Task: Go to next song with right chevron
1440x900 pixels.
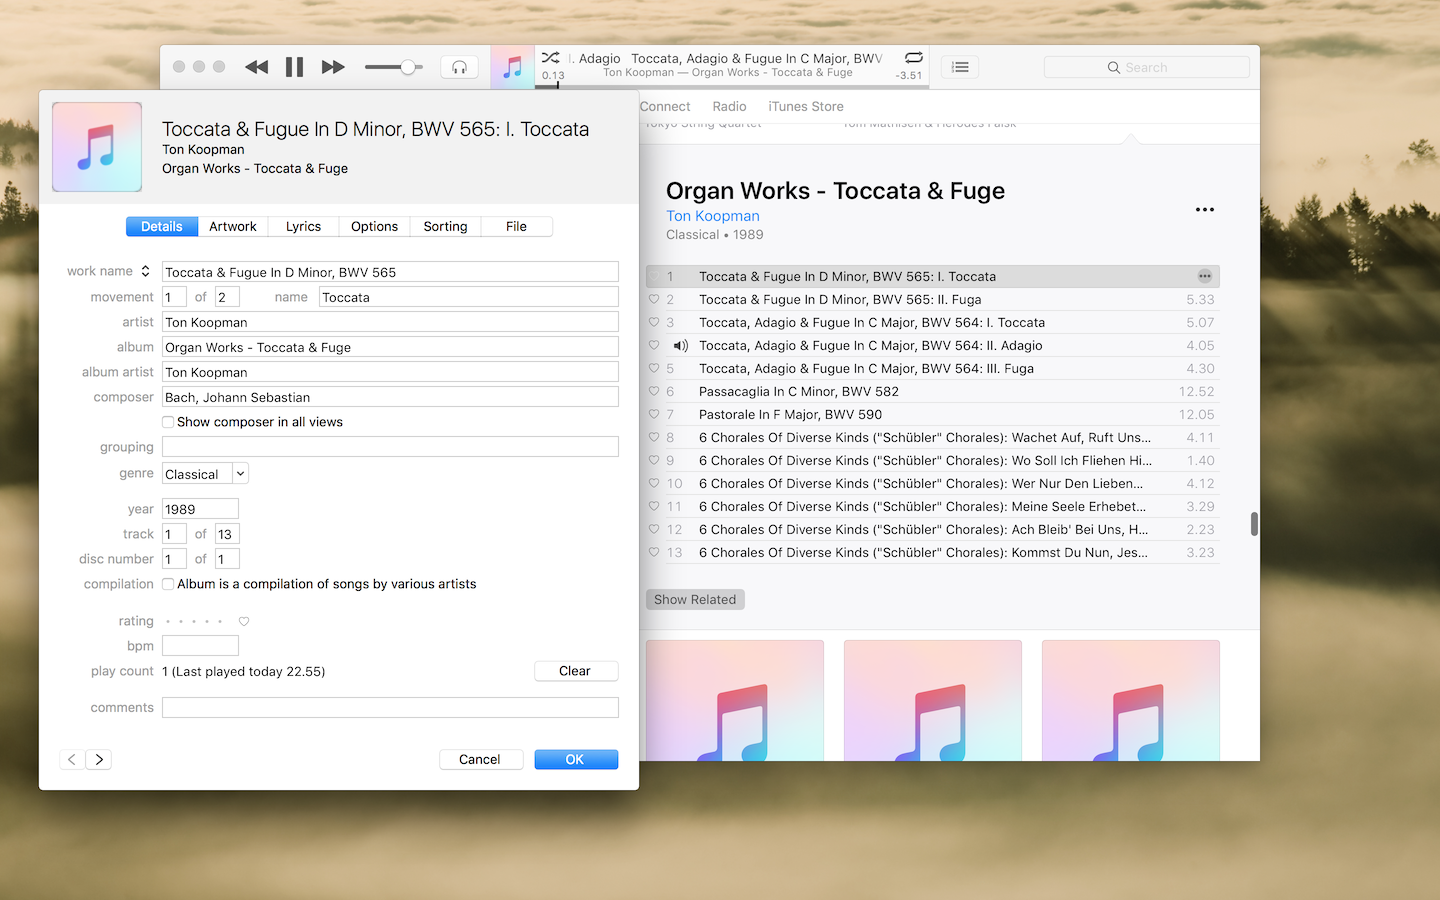Action: tap(99, 760)
